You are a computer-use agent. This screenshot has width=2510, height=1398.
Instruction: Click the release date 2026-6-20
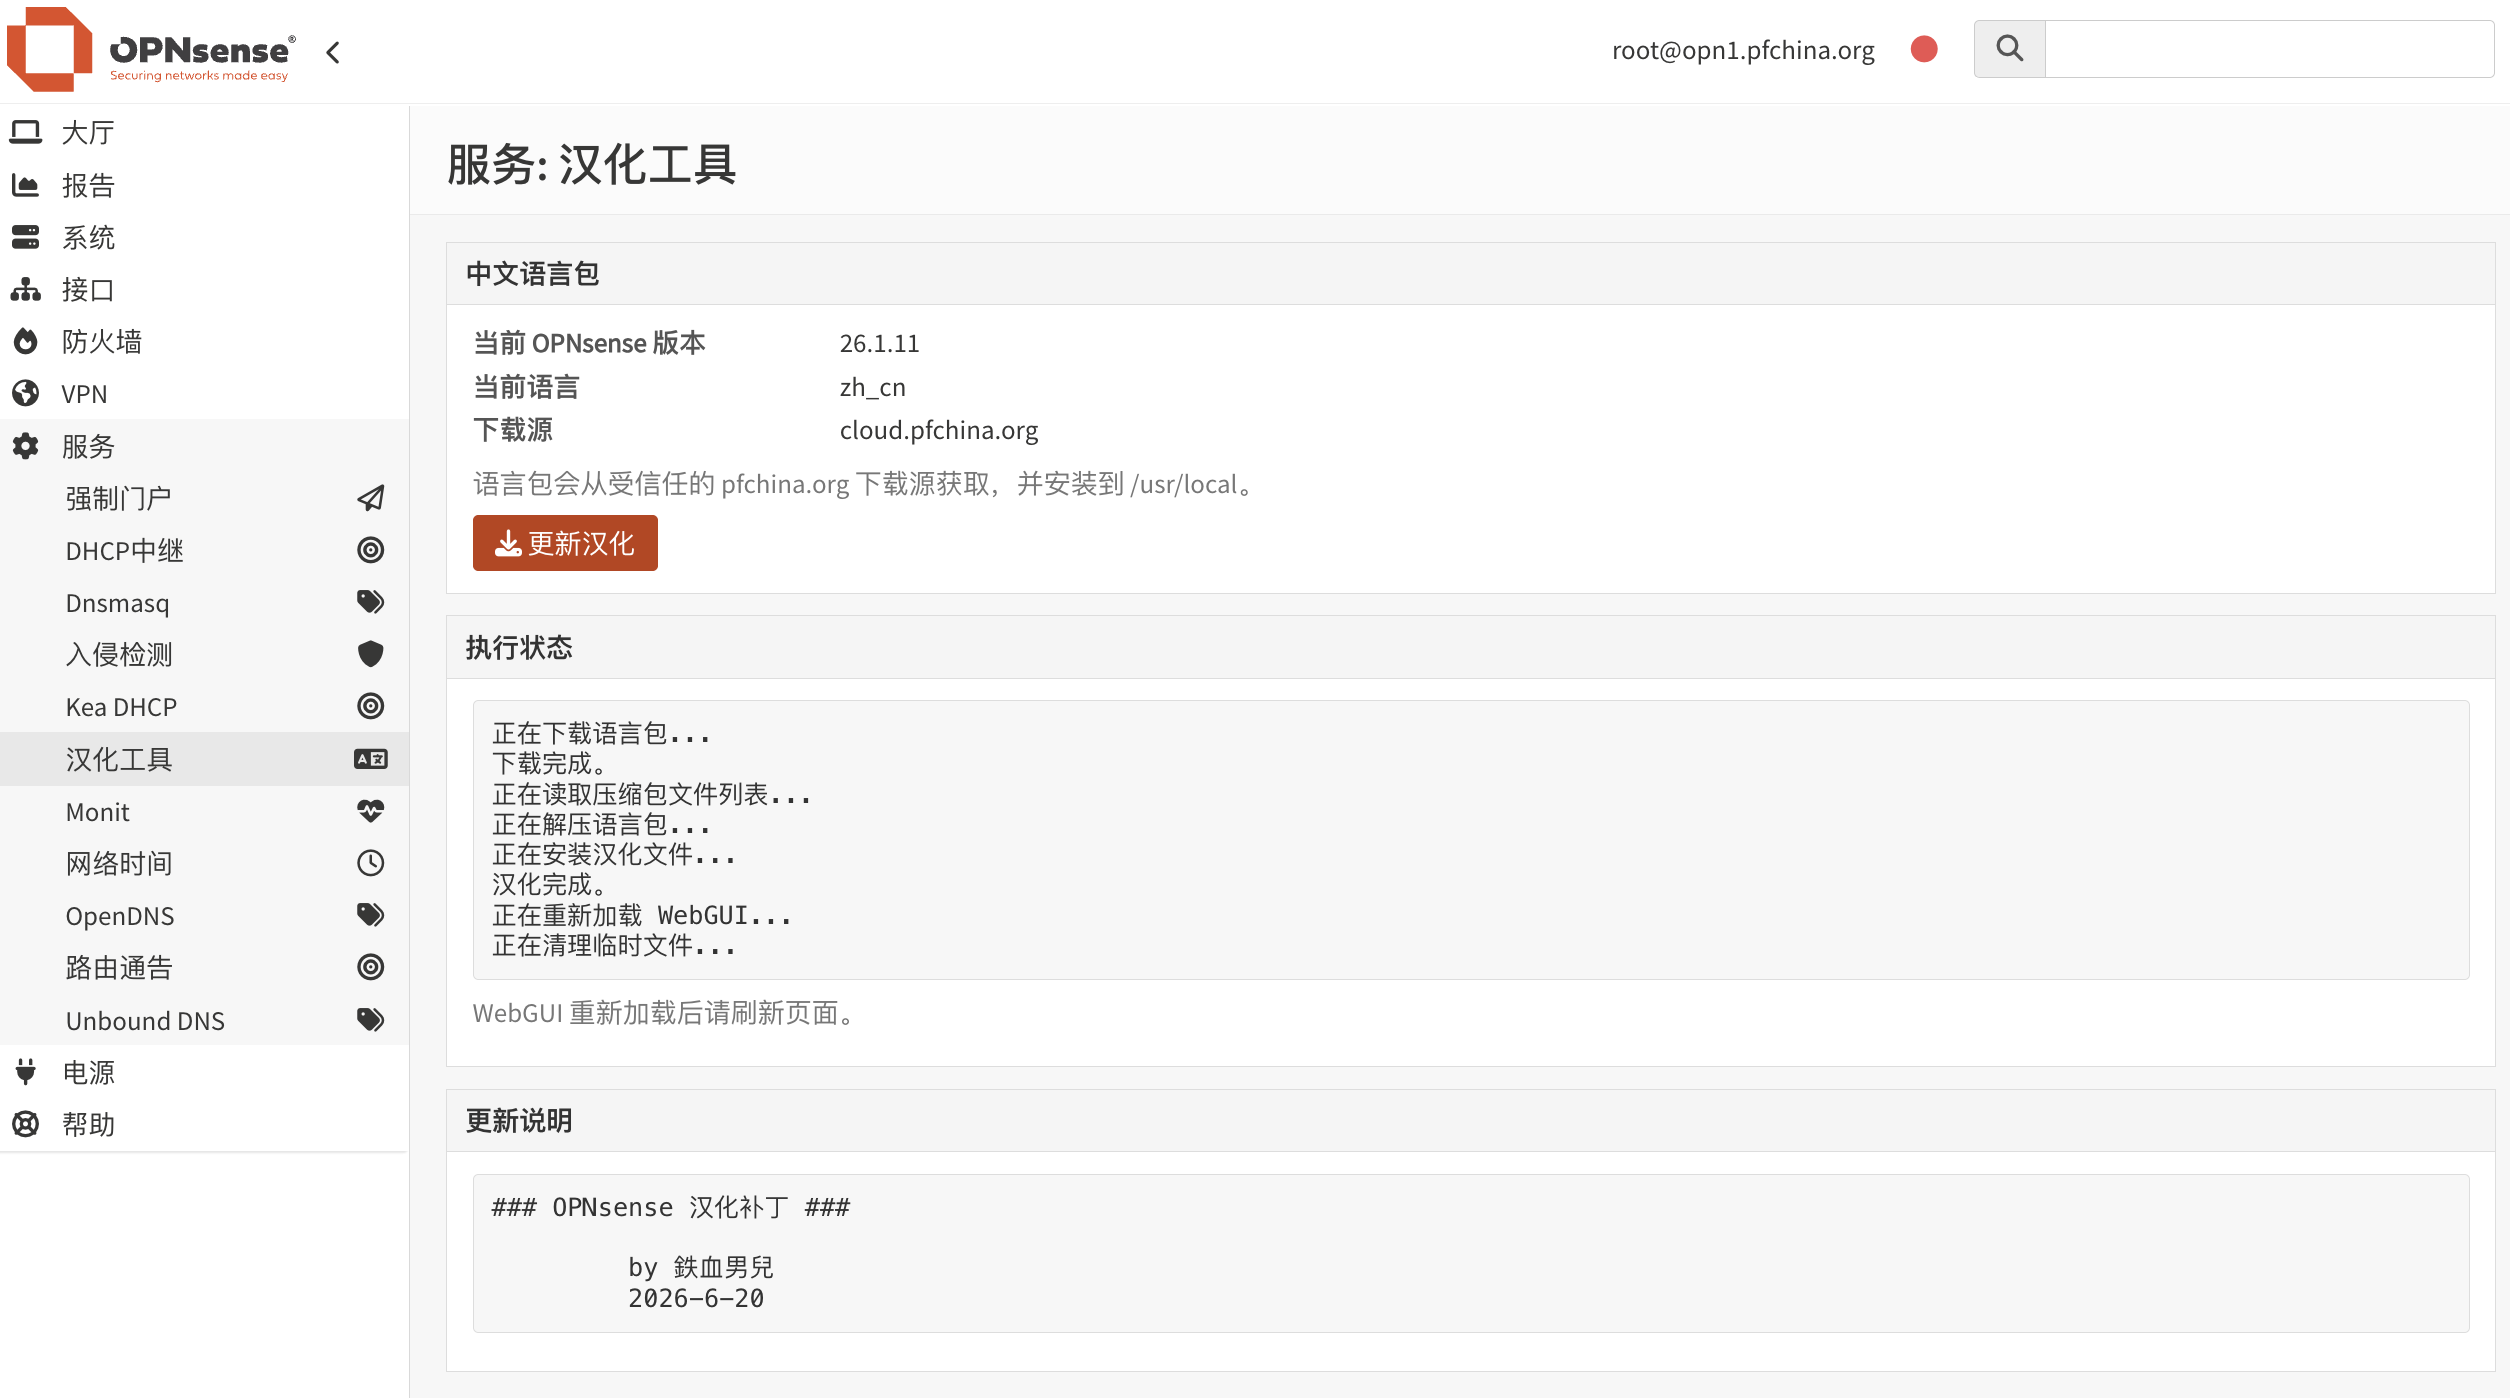[x=696, y=1298]
